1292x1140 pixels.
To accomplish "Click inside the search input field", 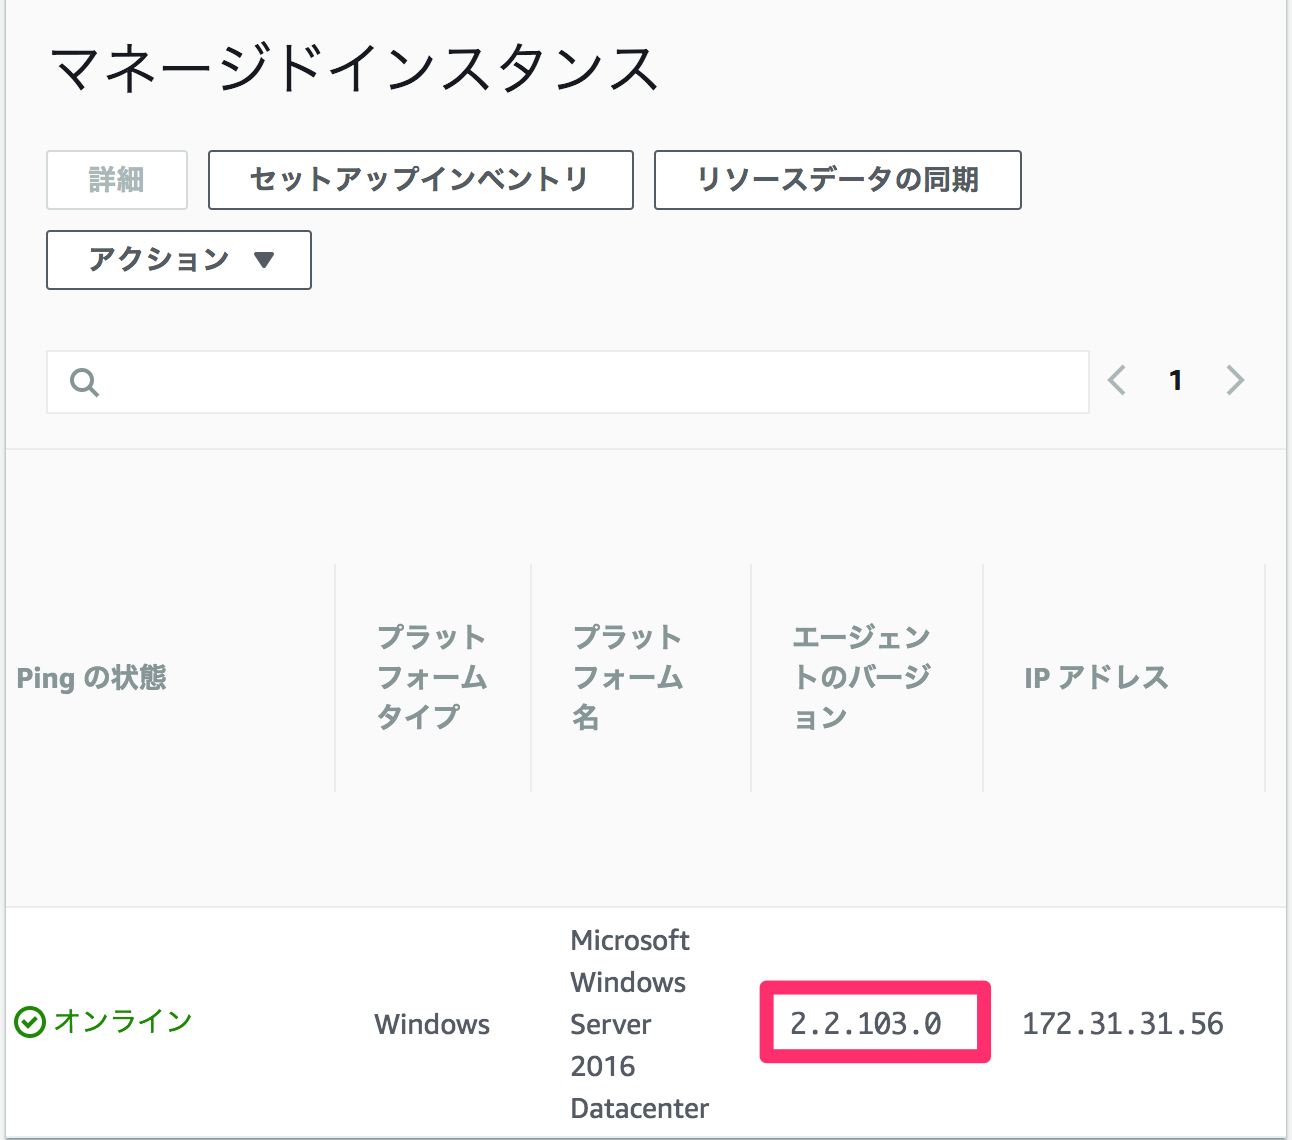I will 500,381.
